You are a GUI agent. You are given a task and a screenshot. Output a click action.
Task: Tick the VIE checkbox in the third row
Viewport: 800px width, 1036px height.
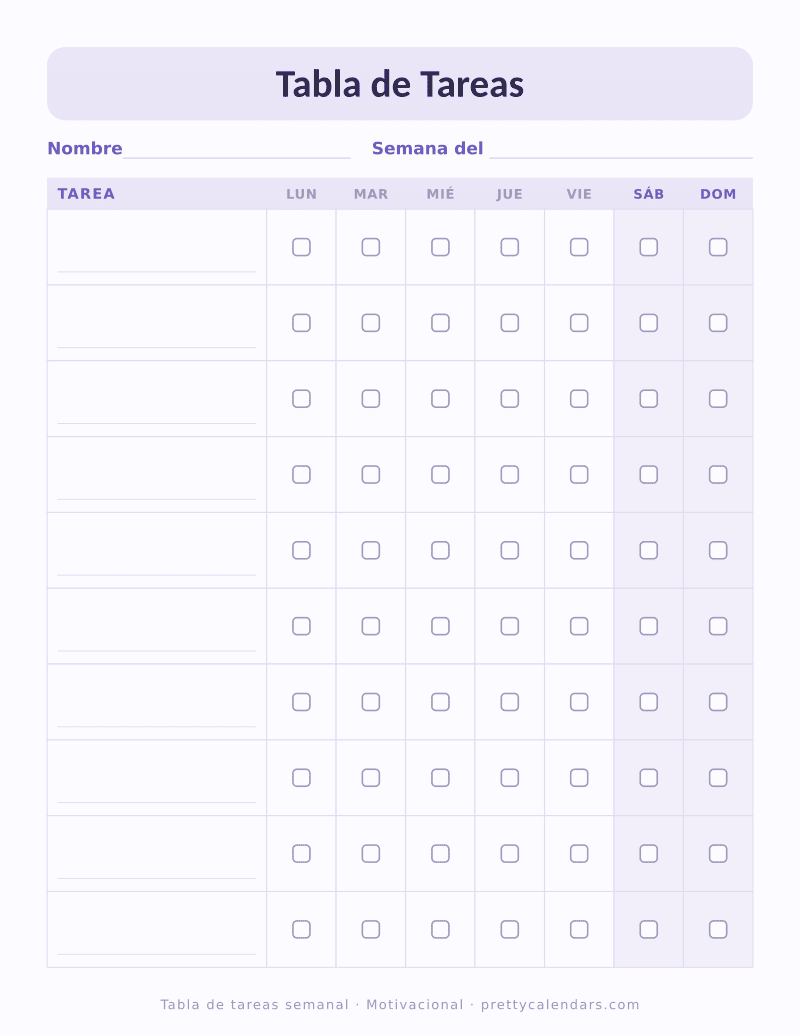coord(579,399)
